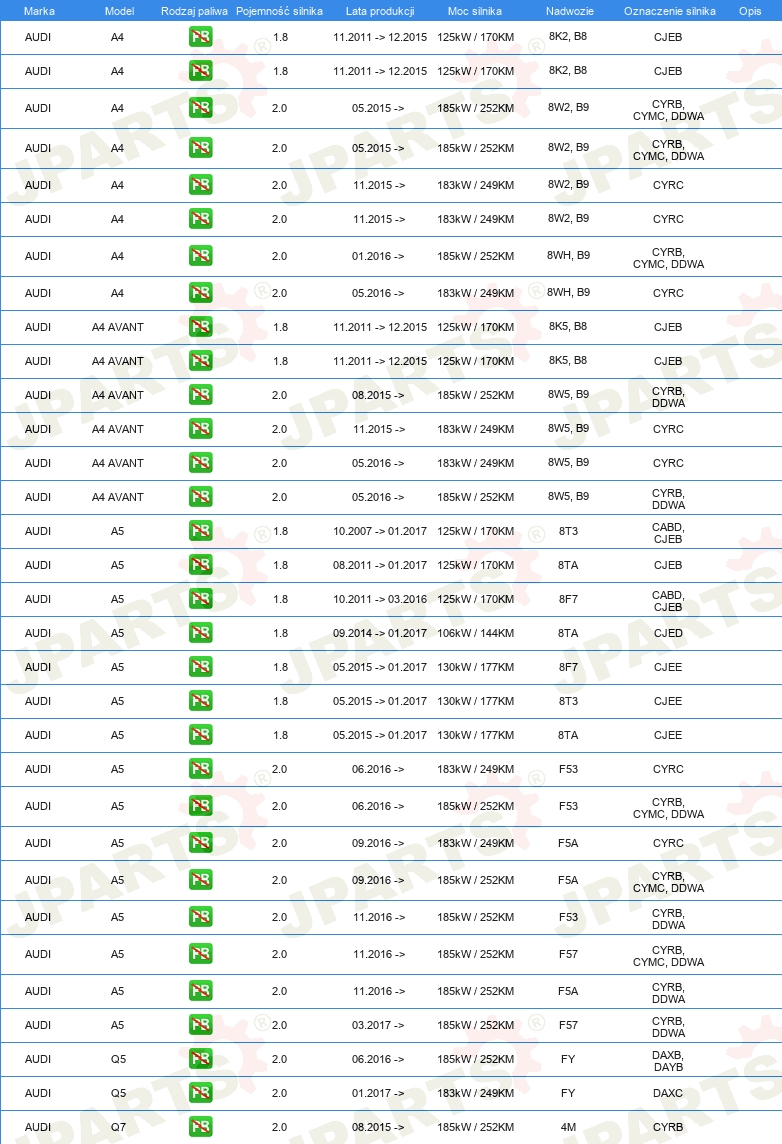This screenshot has width=782, height=1144.
Task: Select 'CABD, CJEB' in the 8F7 row
Action: point(668,601)
